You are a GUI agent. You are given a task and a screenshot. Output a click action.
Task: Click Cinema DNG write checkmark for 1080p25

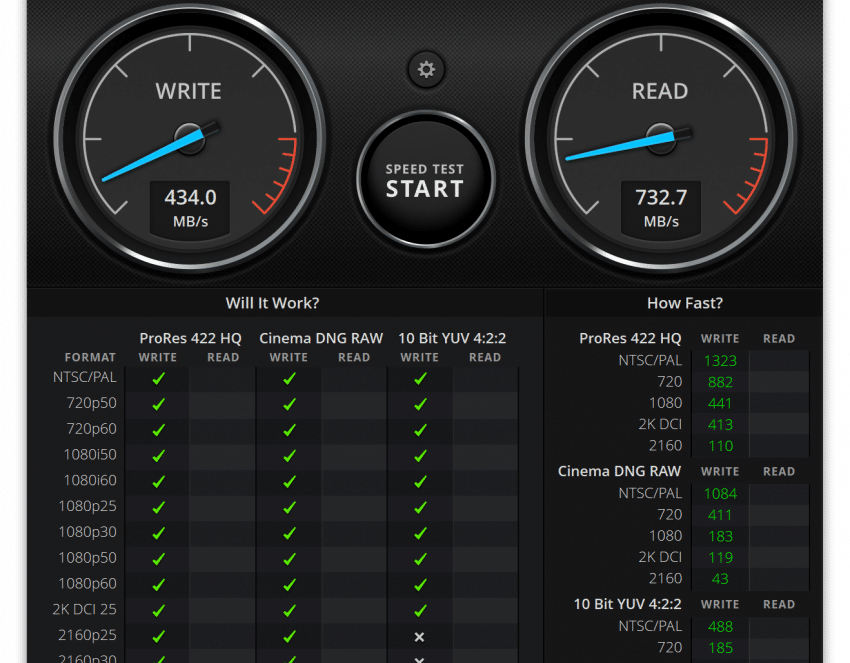[x=289, y=507]
